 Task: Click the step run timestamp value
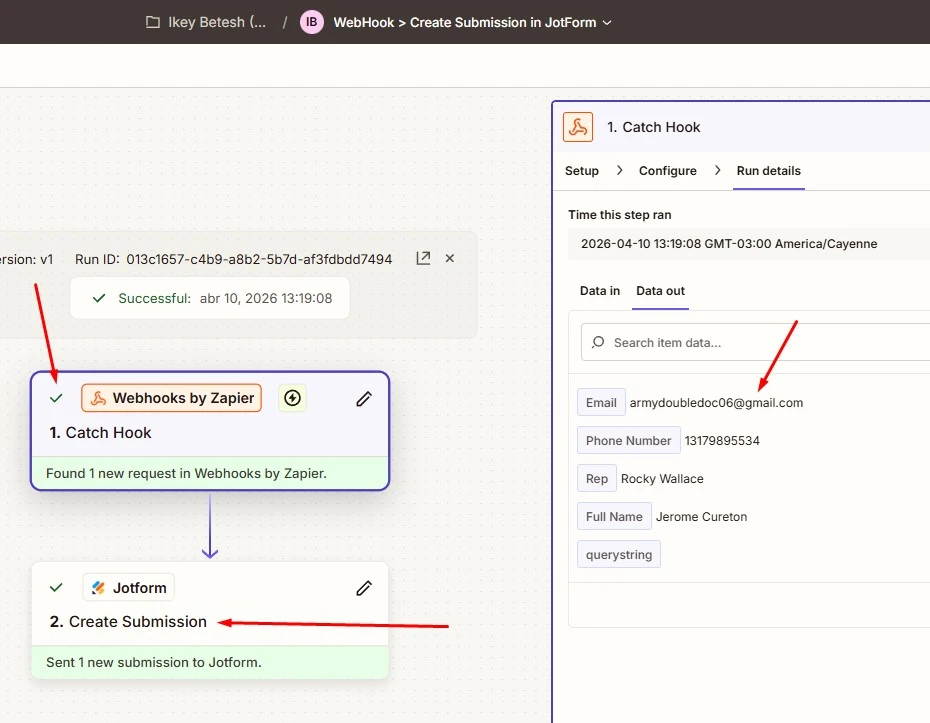pos(729,244)
